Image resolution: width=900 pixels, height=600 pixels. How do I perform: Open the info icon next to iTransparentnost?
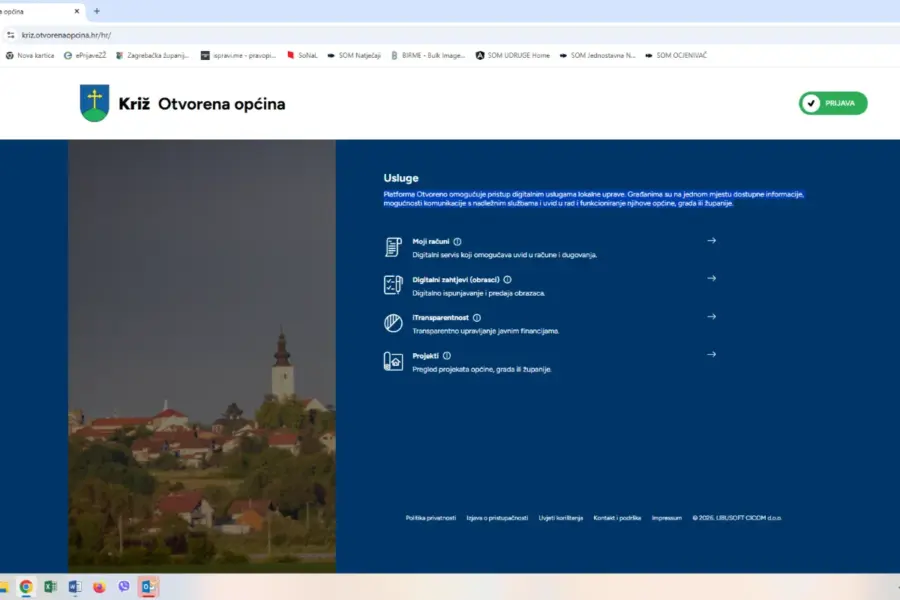476,317
